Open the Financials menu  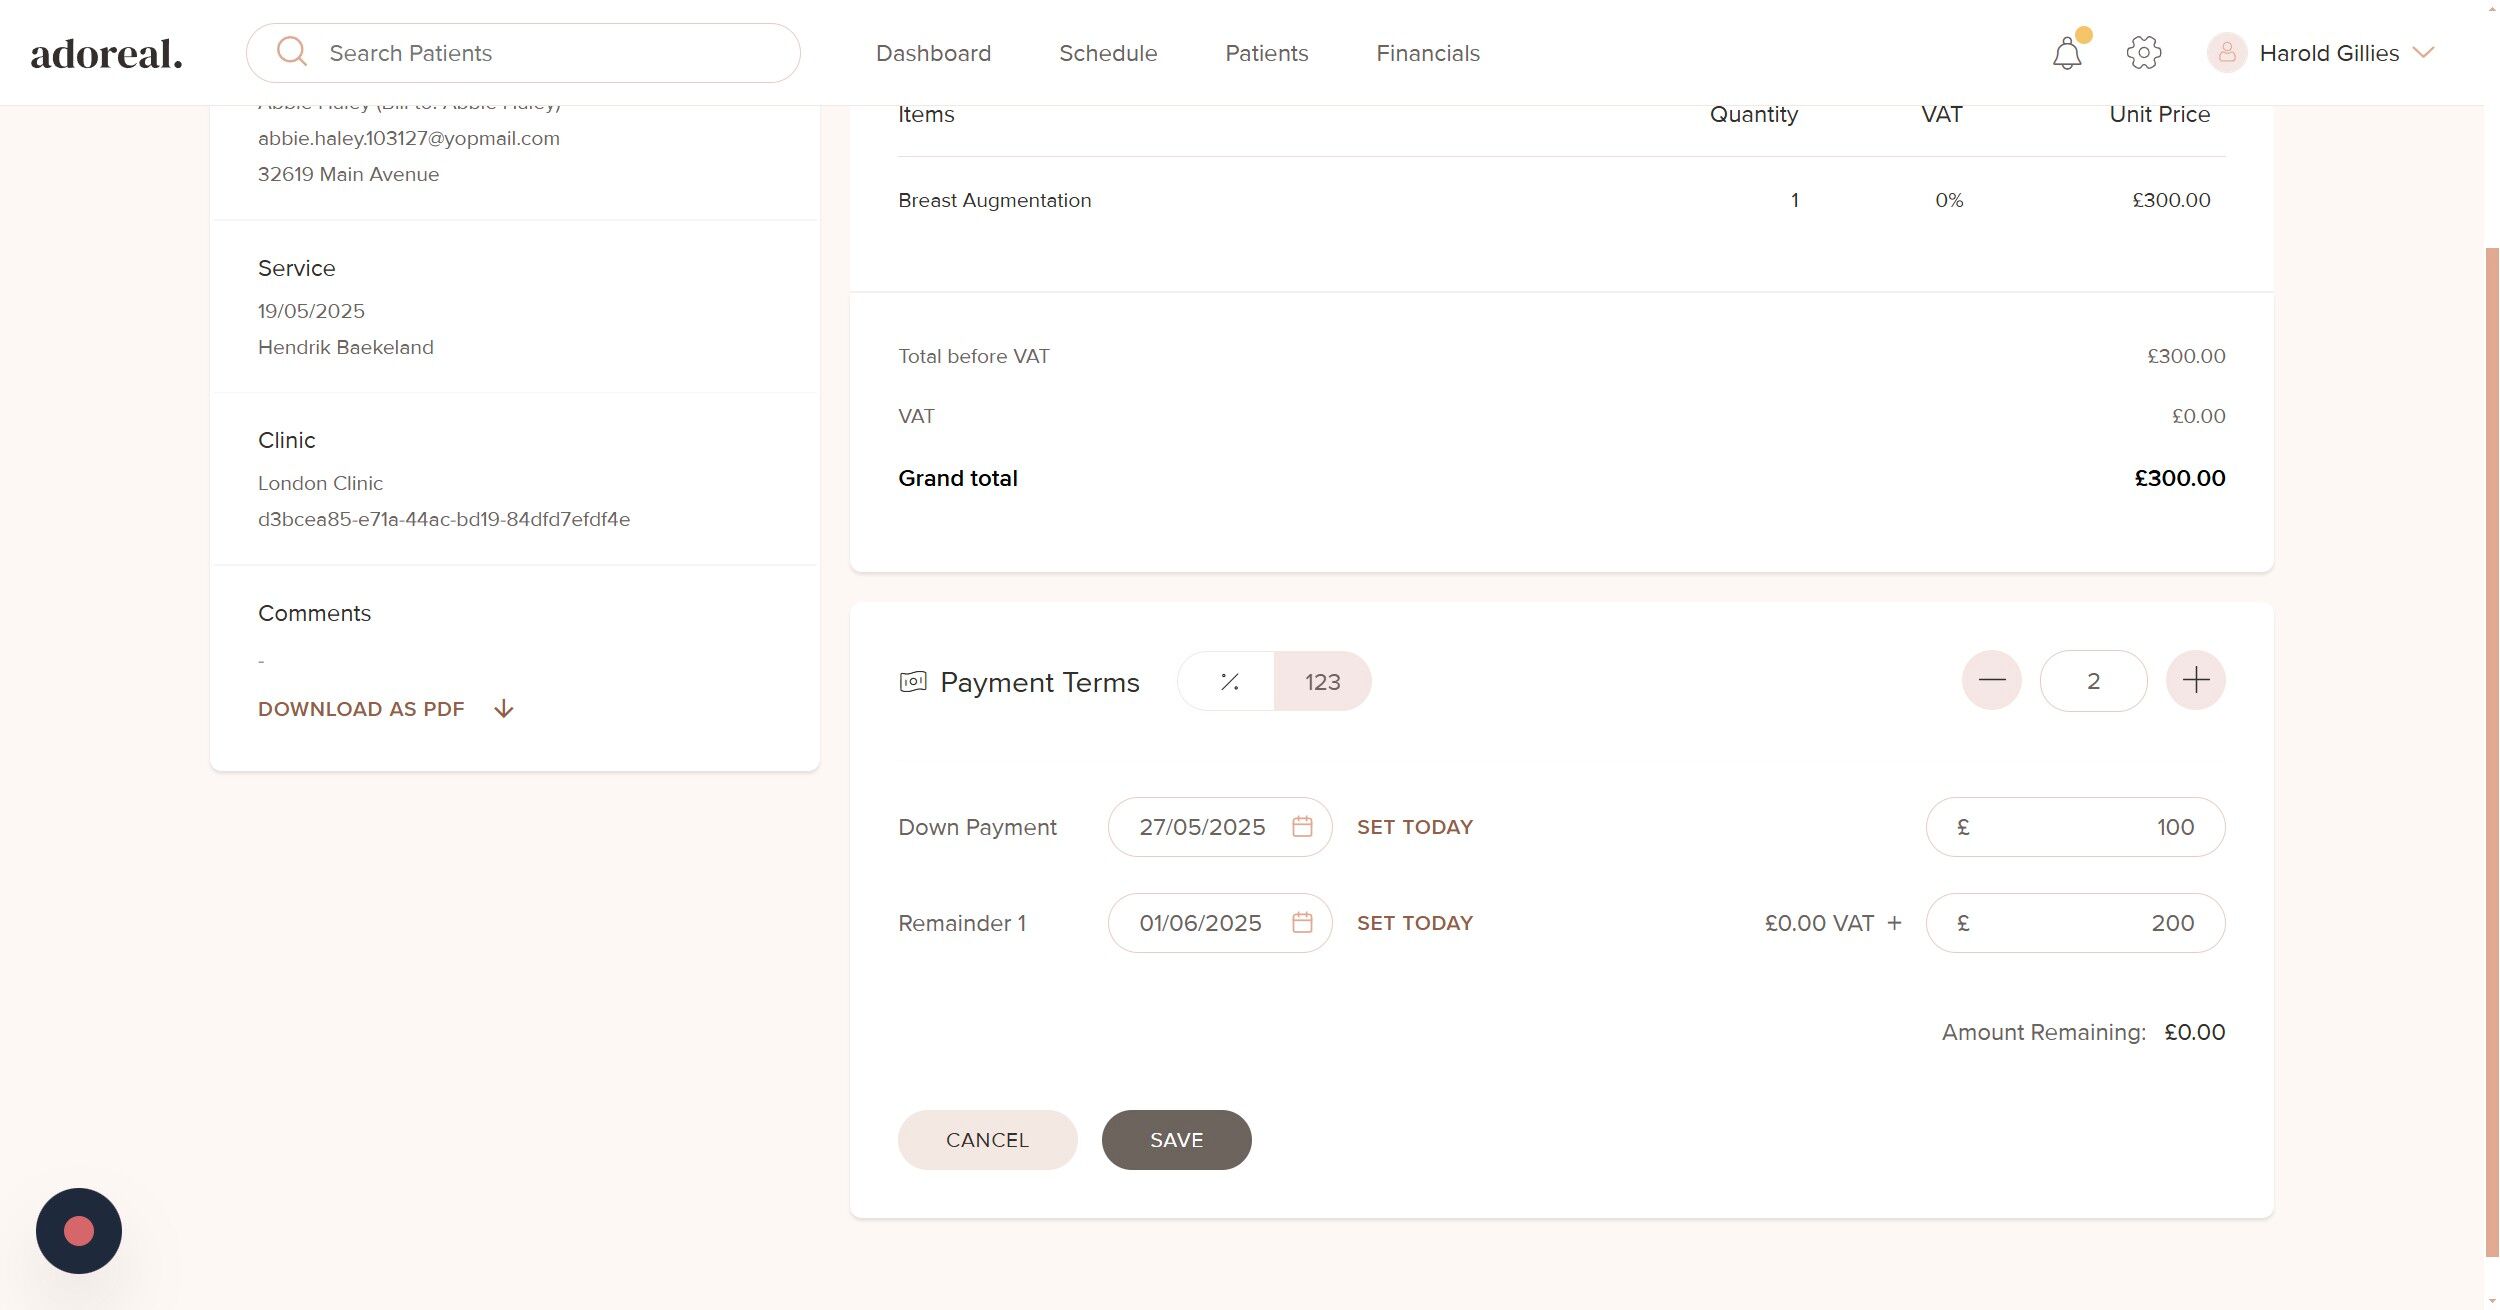tap(1427, 53)
